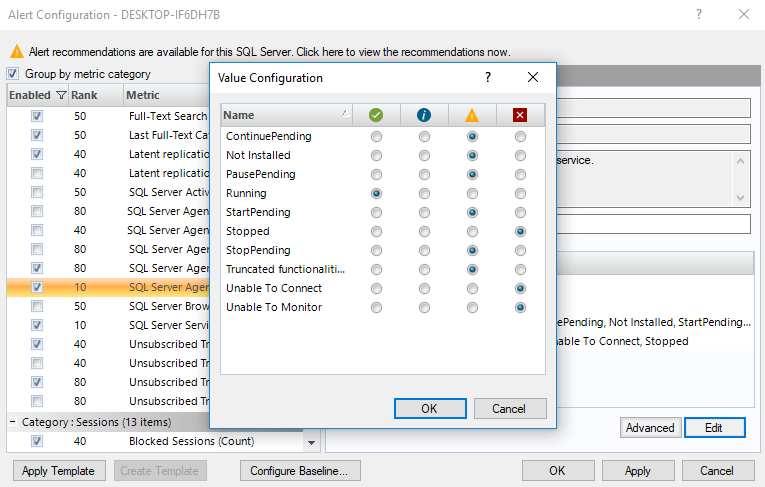Open recommendations via the alert banner link
Screen dimensions: 765x487
268,52
